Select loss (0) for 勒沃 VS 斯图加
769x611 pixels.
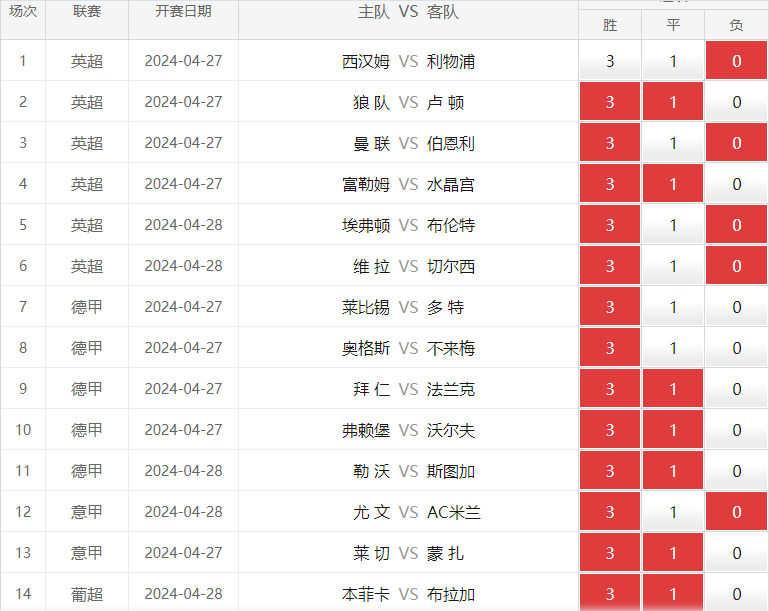tap(737, 471)
